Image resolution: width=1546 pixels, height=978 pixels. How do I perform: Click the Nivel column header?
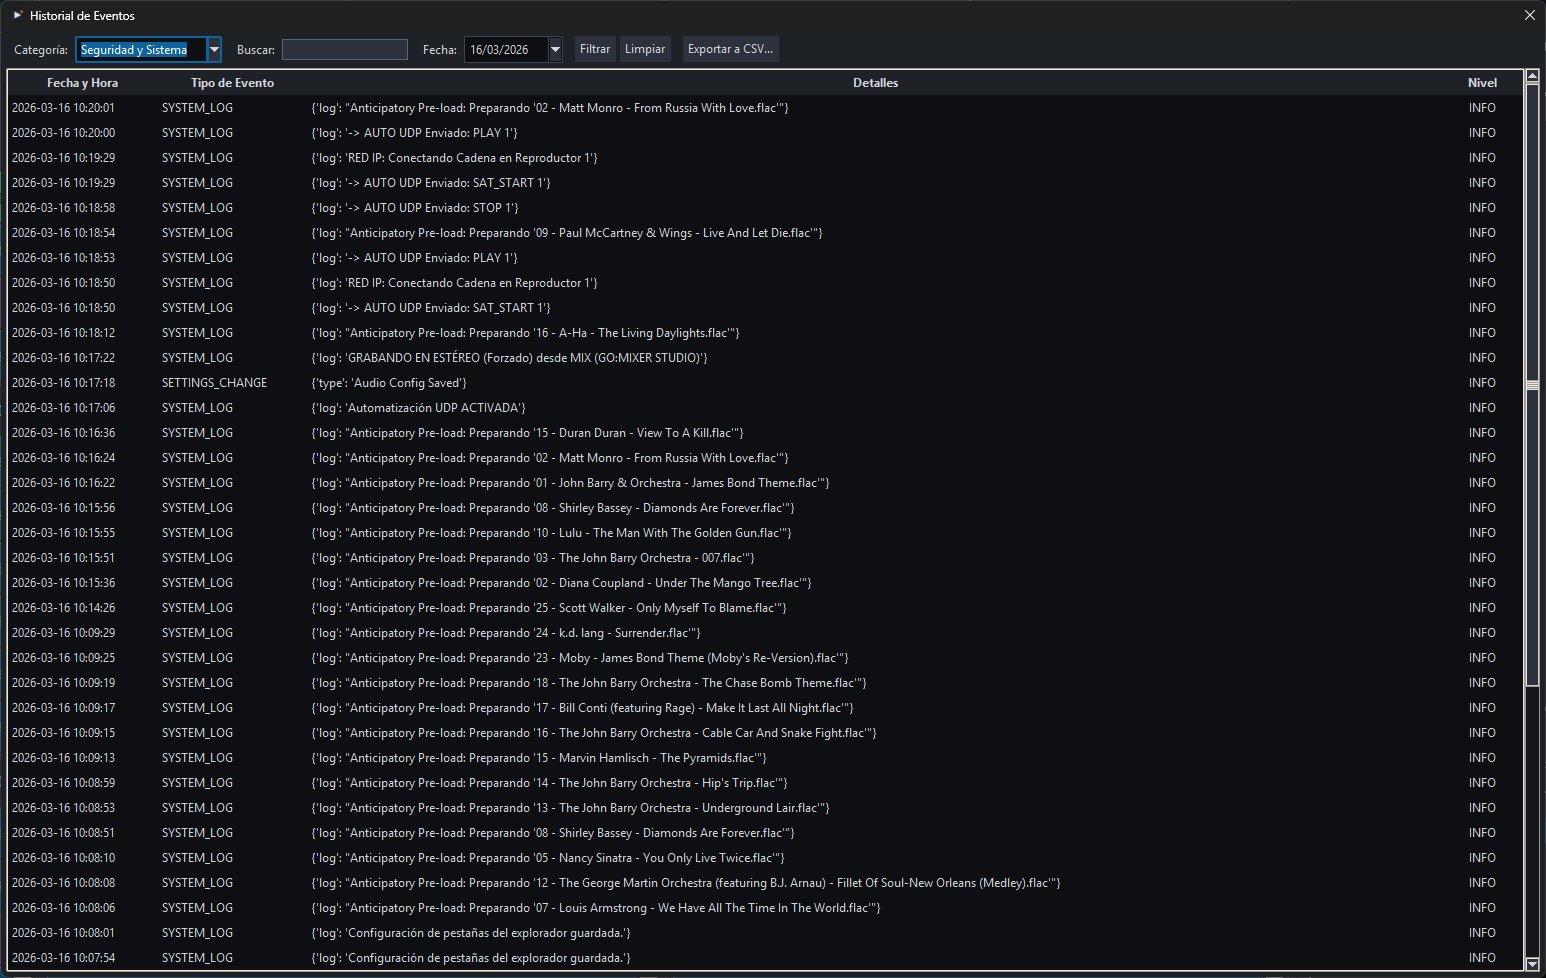coord(1482,83)
